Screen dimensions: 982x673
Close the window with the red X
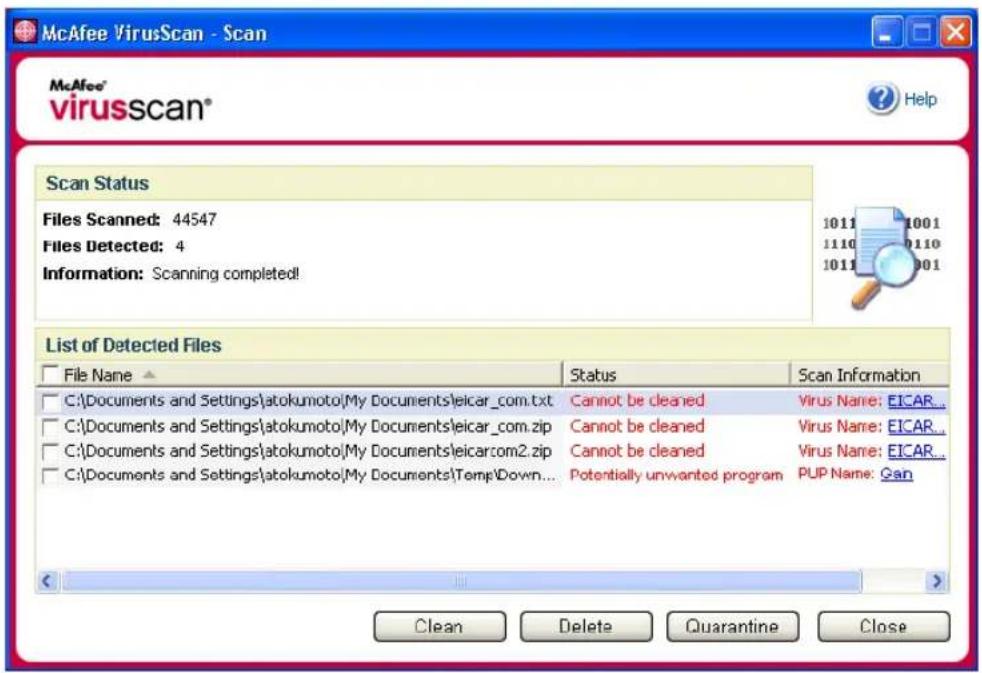click(956, 32)
